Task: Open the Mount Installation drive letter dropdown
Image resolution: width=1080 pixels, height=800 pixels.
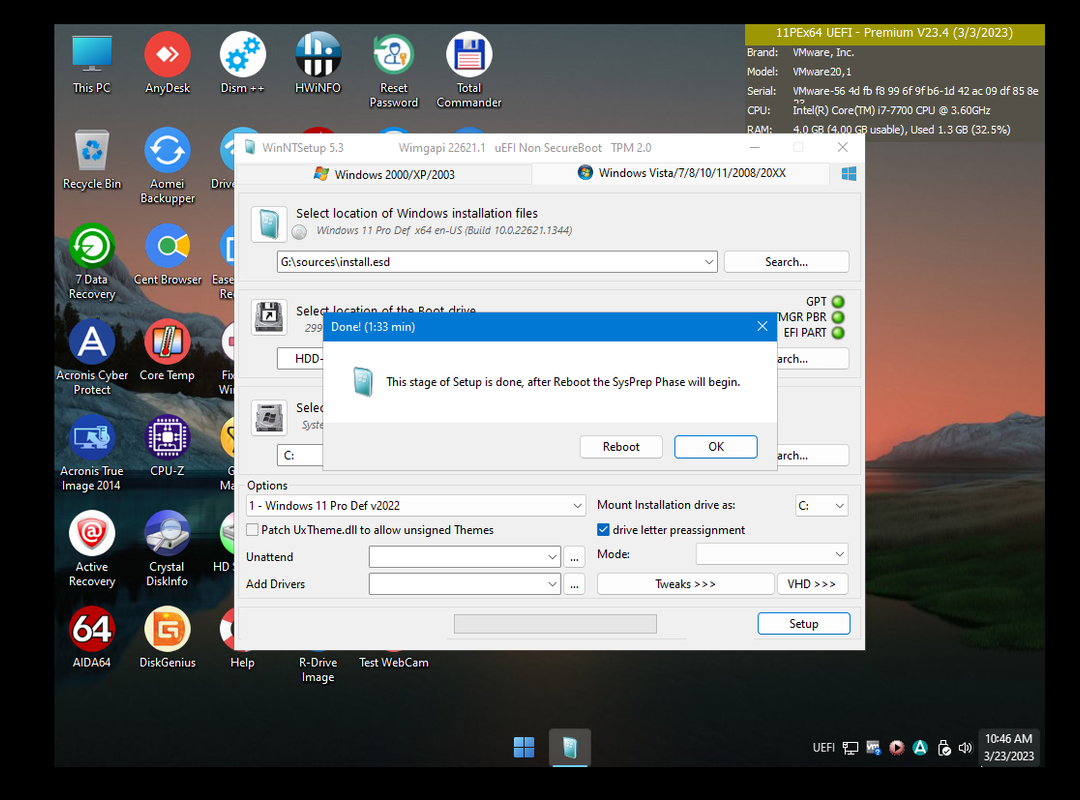Action: coord(822,506)
